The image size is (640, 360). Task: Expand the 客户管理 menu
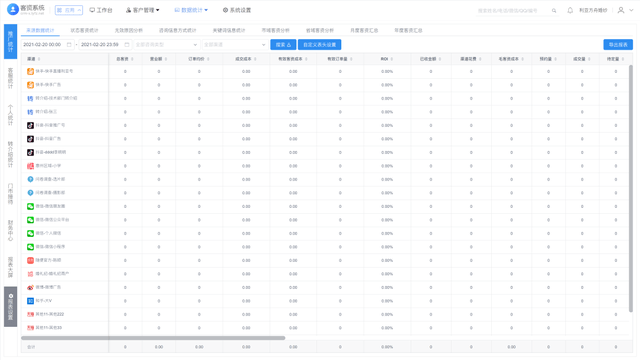(142, 10)
